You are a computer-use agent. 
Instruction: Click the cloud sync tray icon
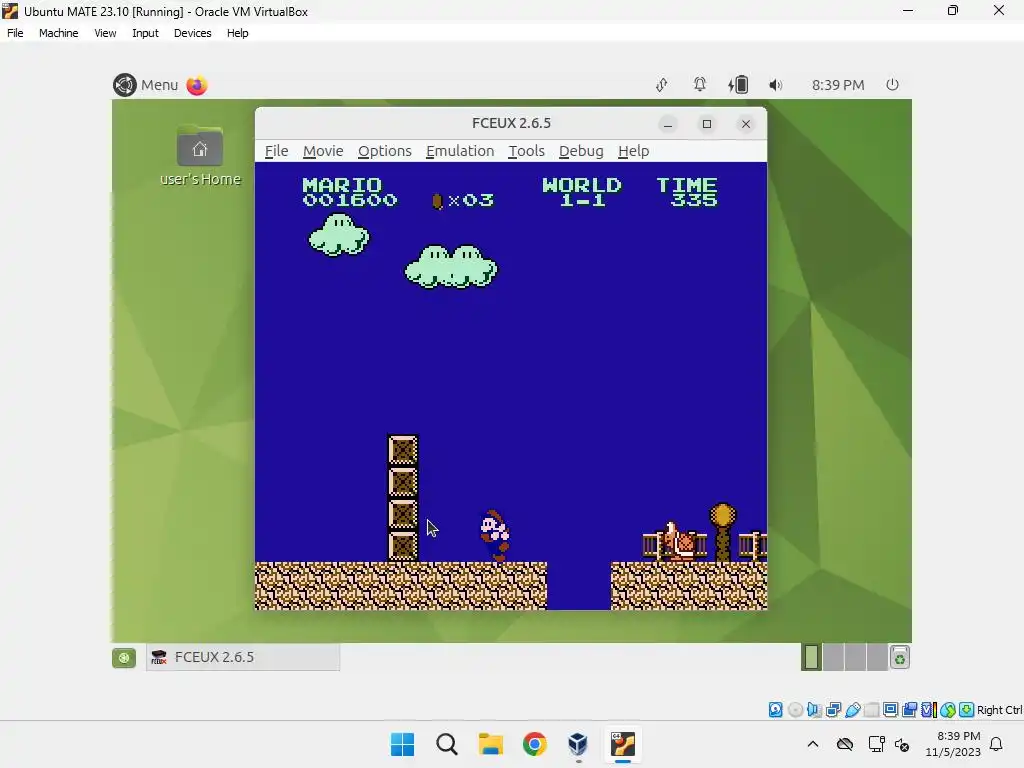(x=844, y=744)
